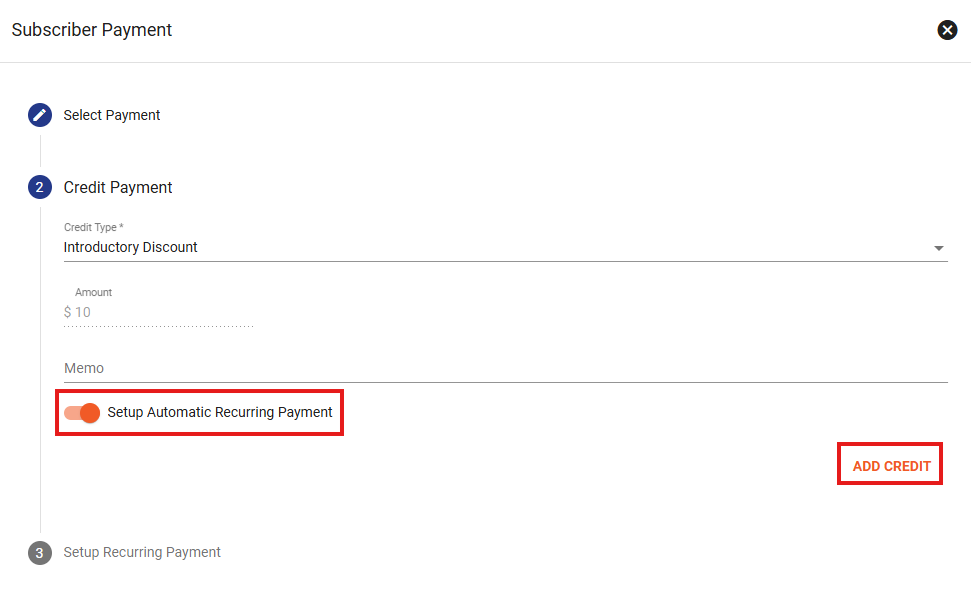Viewport: 971px width, 605px height.
Task: Click the disabled Amount field showing 10
Action: pos(159,312)
